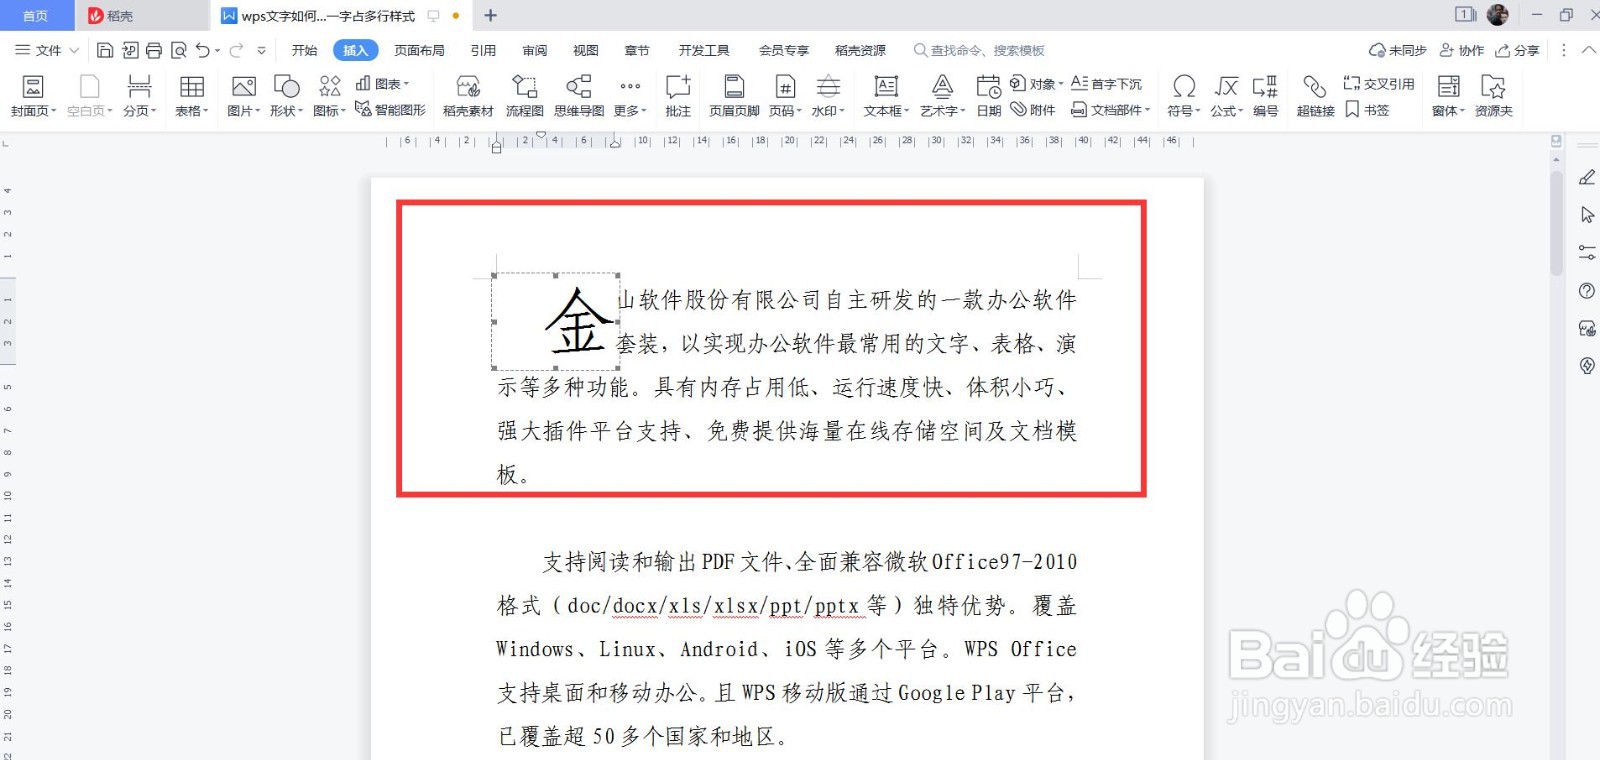Insert 智能图形 smart graphic
Image resolution: width=1600 pixels, height=760 pixels.
pyautogui.click(x=391, y=110)
